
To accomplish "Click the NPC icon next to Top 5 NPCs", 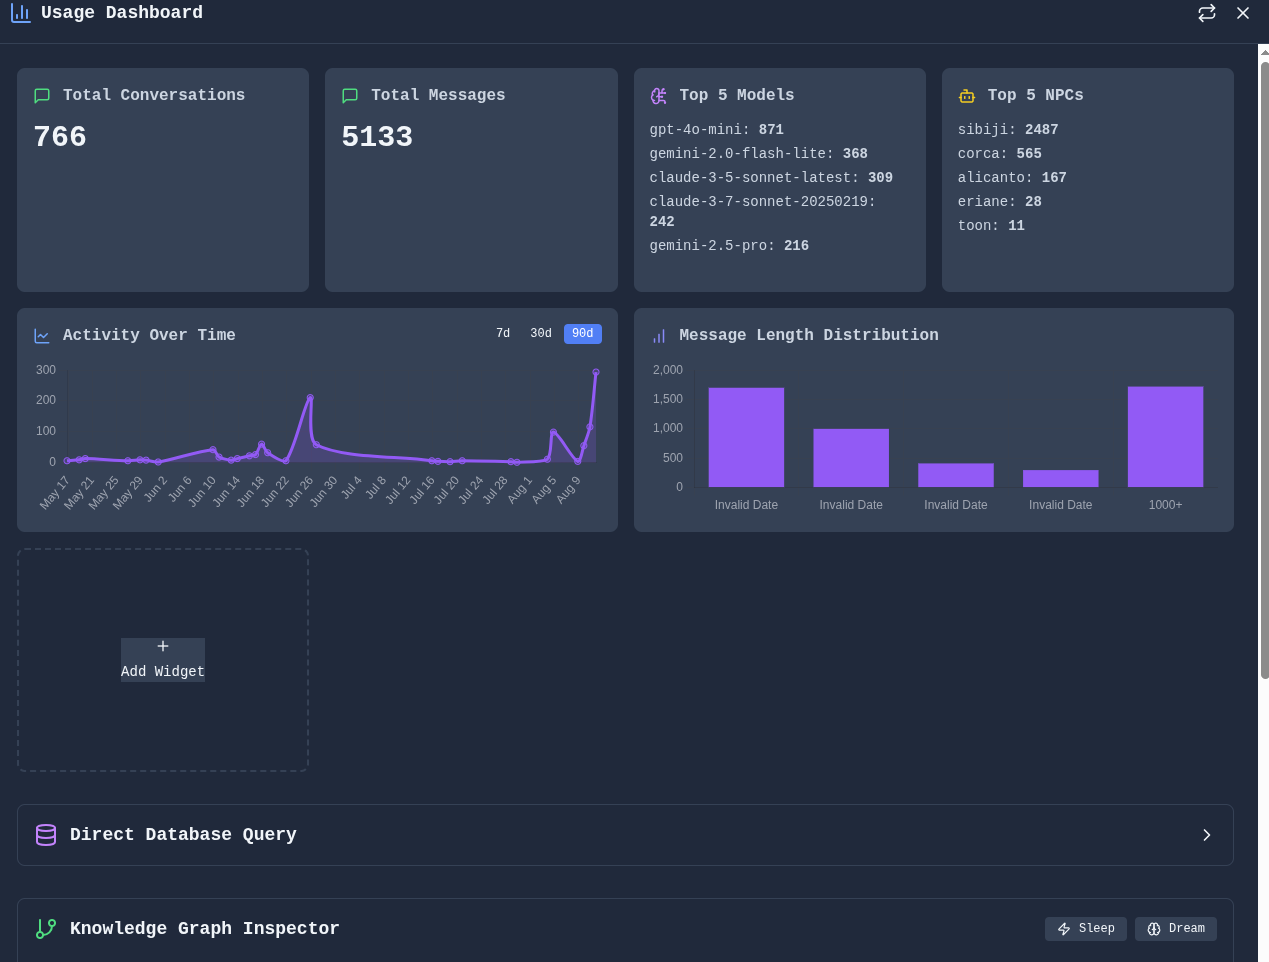I will [x=966, y=95].
